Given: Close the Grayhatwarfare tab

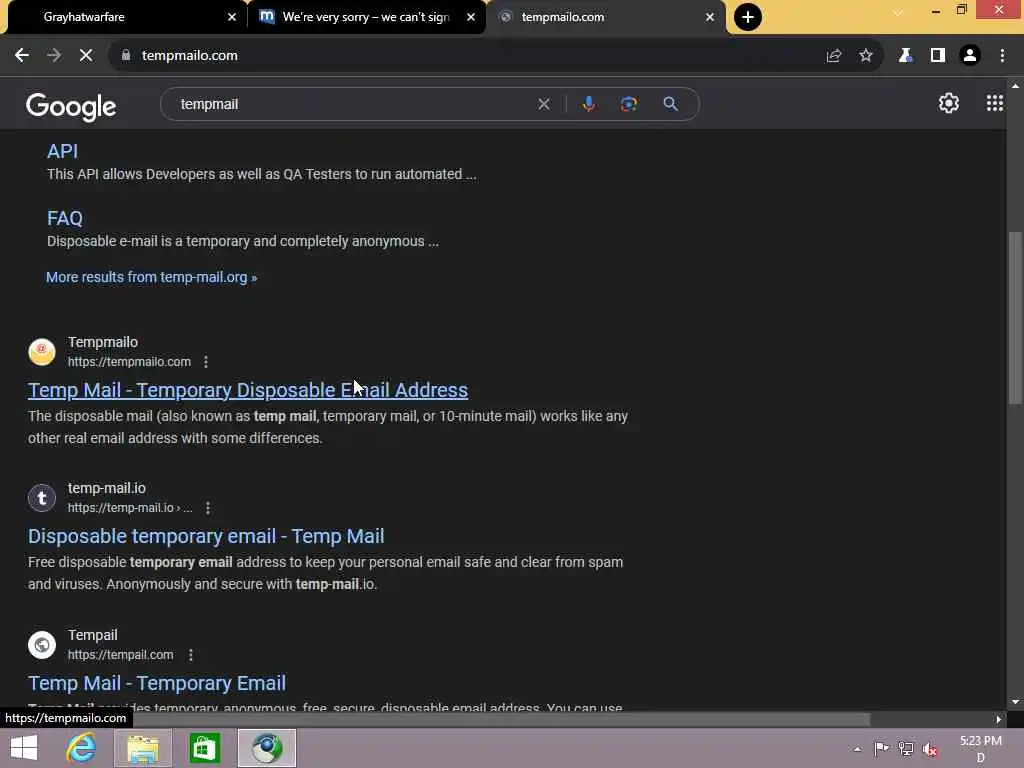Looking at the screenshot, I should tap(232, 17).
